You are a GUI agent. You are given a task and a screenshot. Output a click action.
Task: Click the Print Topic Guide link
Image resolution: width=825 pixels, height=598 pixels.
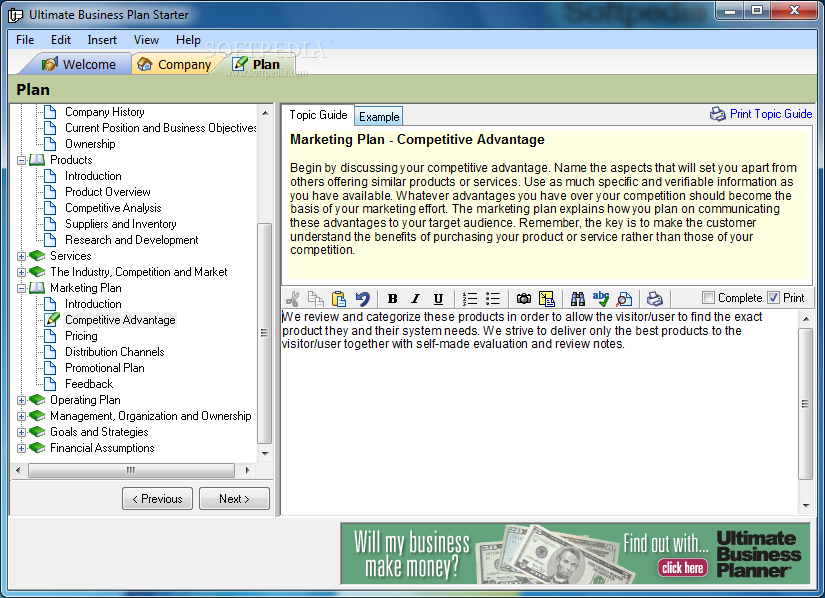(771, 114)
